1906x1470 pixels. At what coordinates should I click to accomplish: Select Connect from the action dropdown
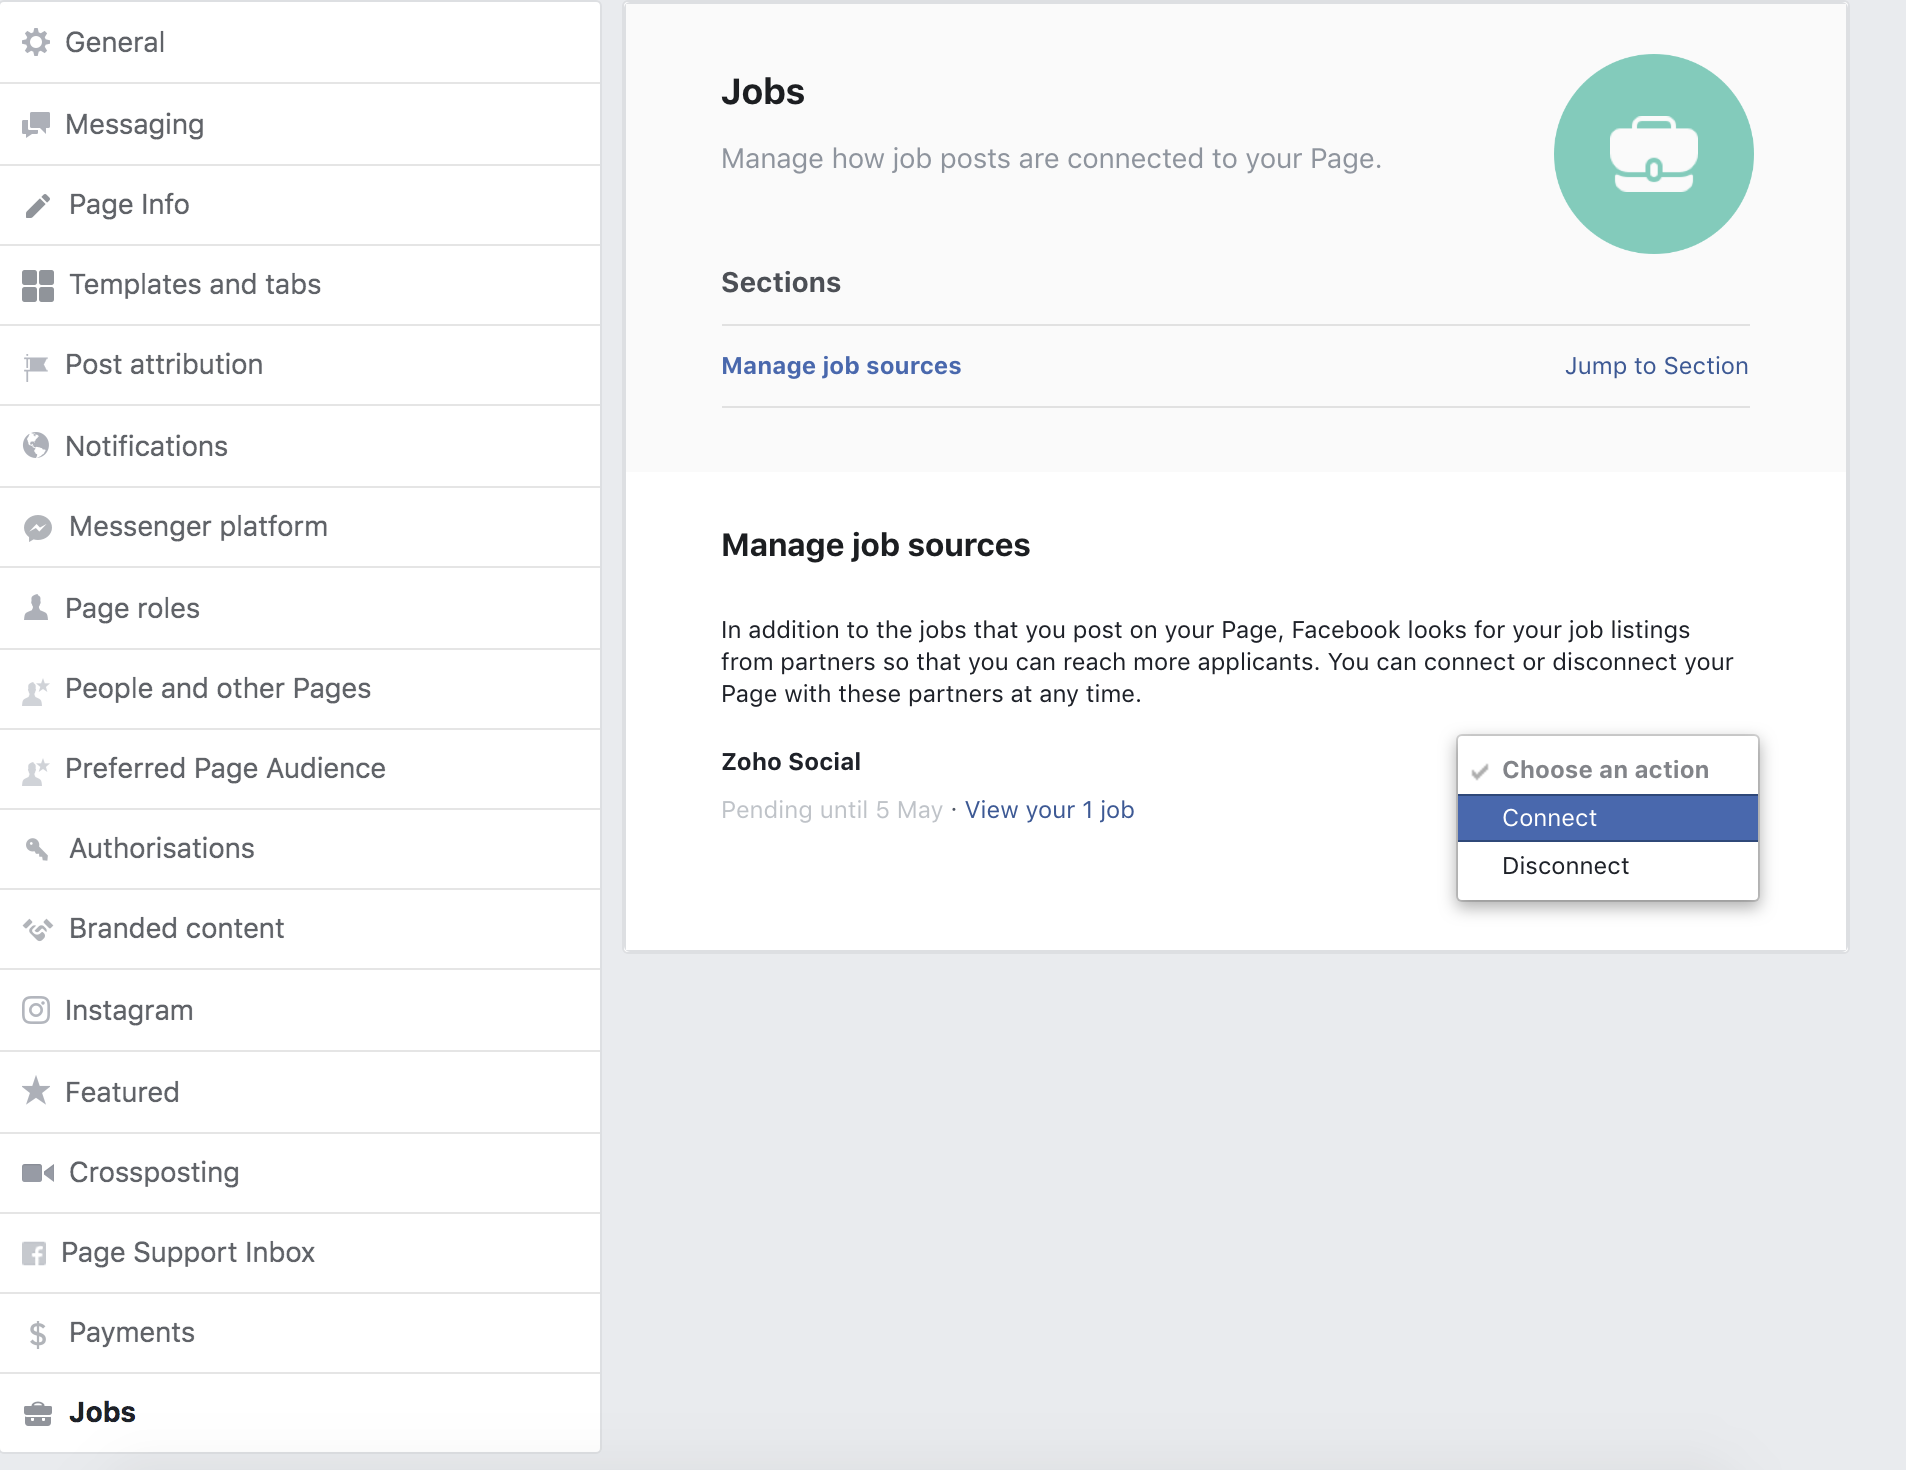1548,818
